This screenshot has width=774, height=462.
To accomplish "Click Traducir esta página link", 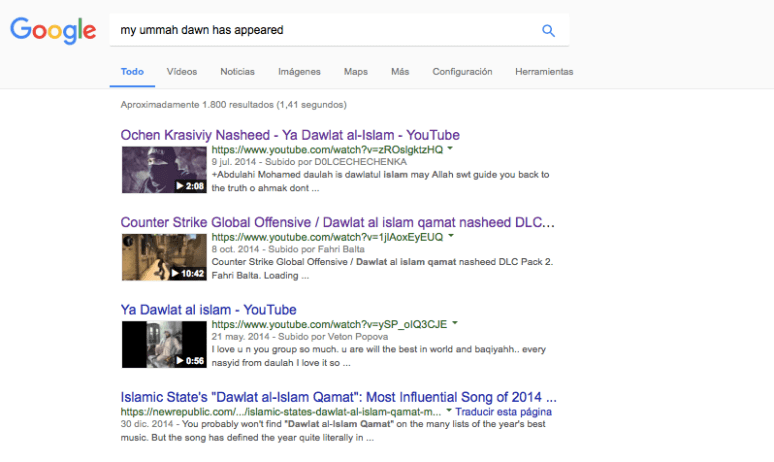I will click(x=505, y=411).
